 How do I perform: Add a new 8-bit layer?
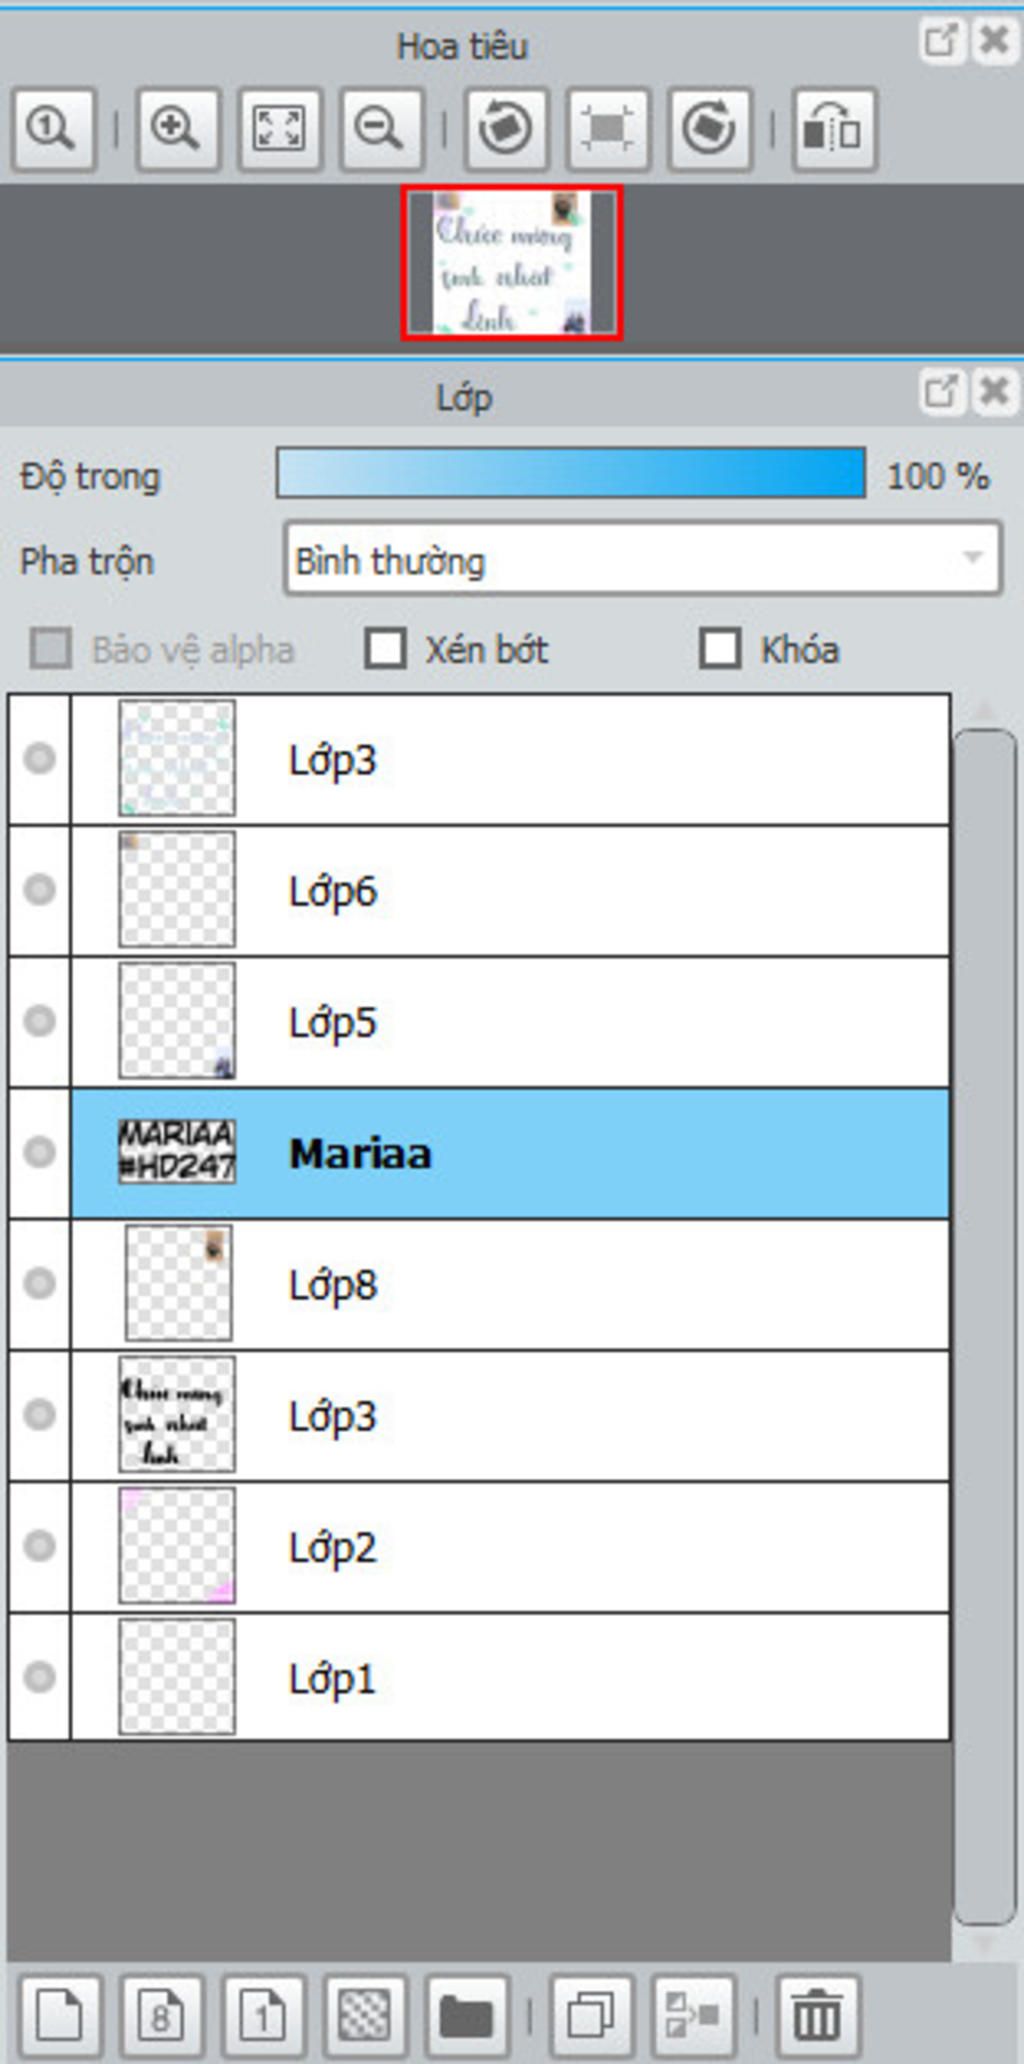point(161,2014)
